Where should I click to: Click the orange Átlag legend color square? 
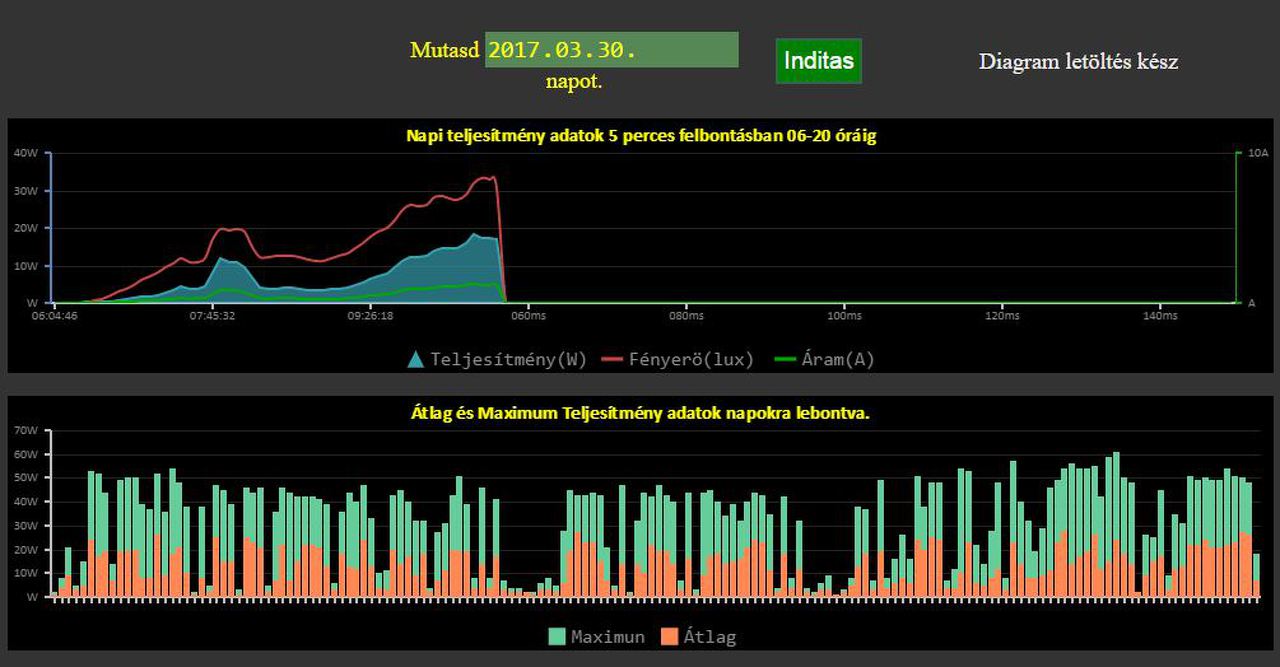coord(670,637)
